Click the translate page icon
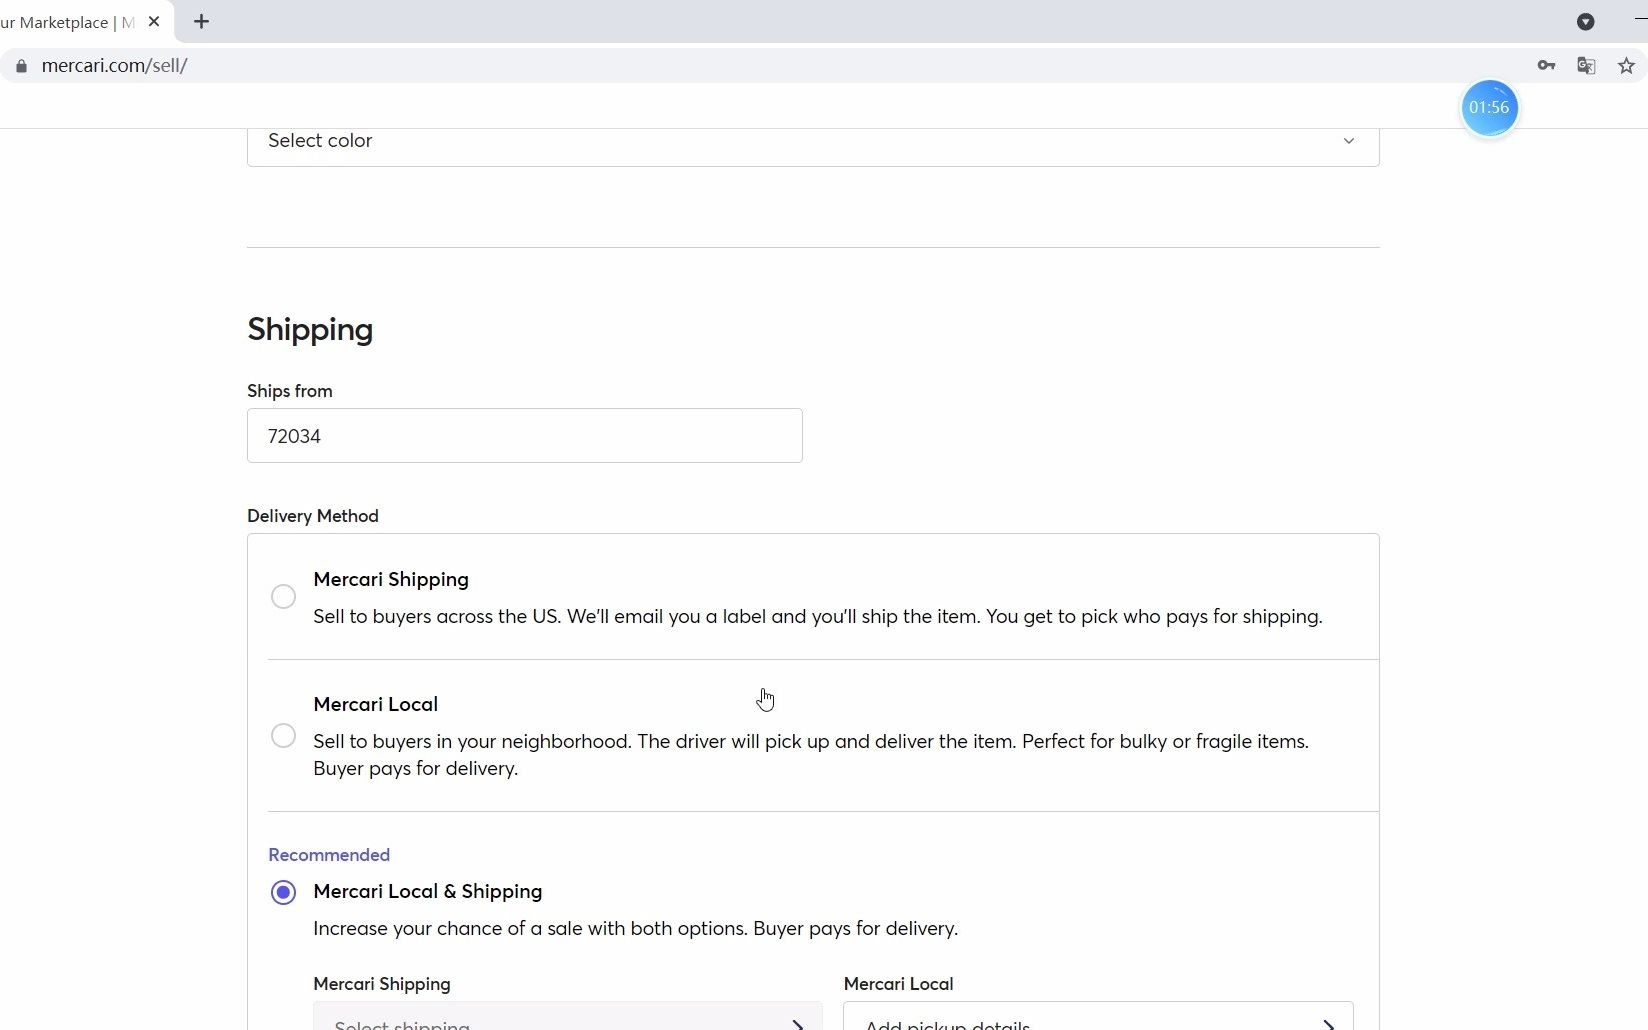This screenshot has height=1030, width=1648. (1586, 66)
